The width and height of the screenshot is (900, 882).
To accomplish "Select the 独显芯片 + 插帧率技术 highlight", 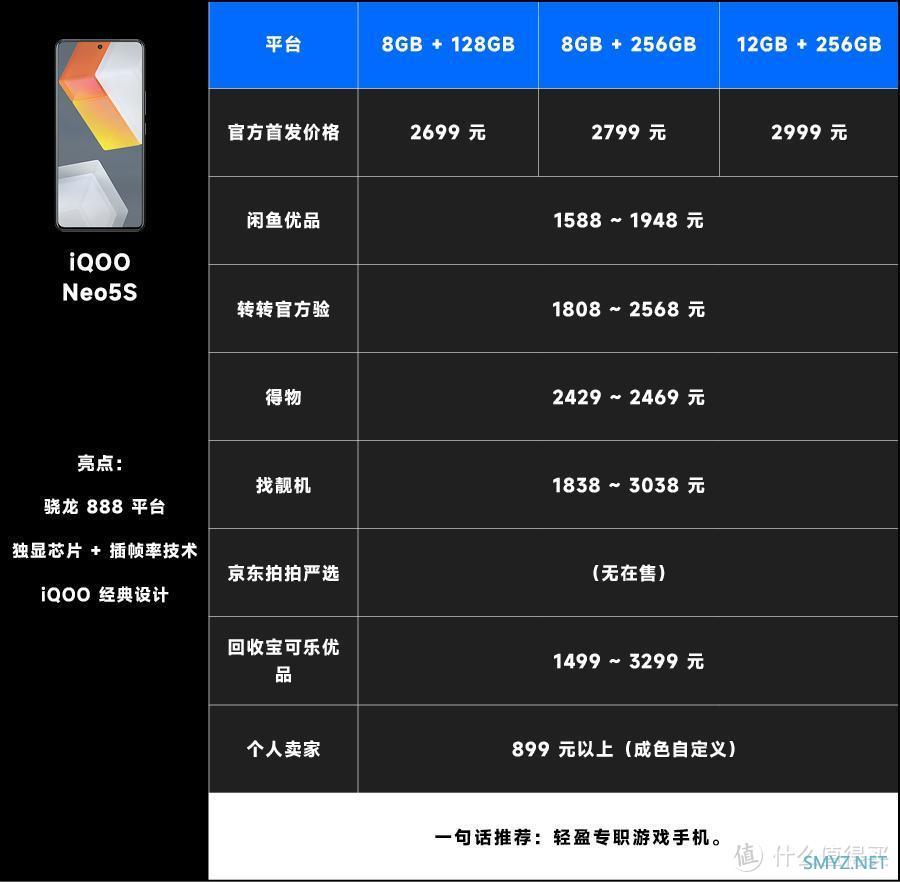I will tap(104, 551).
